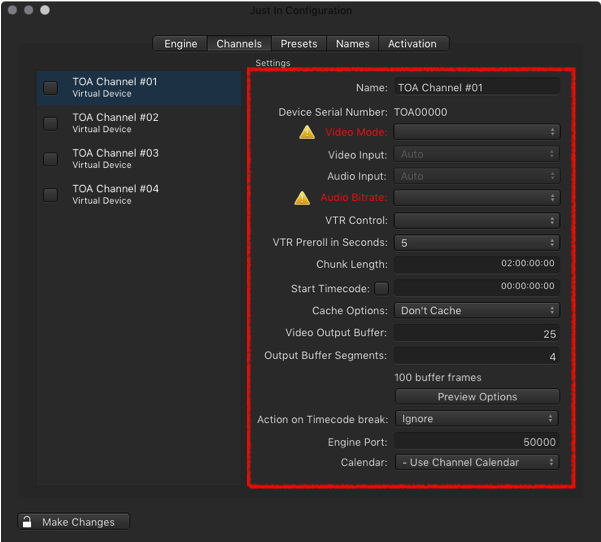Image resolution: width=601 pixels, height=542 pixels.
Task: Click into the Name text field
Action: (x=477, y=87)
